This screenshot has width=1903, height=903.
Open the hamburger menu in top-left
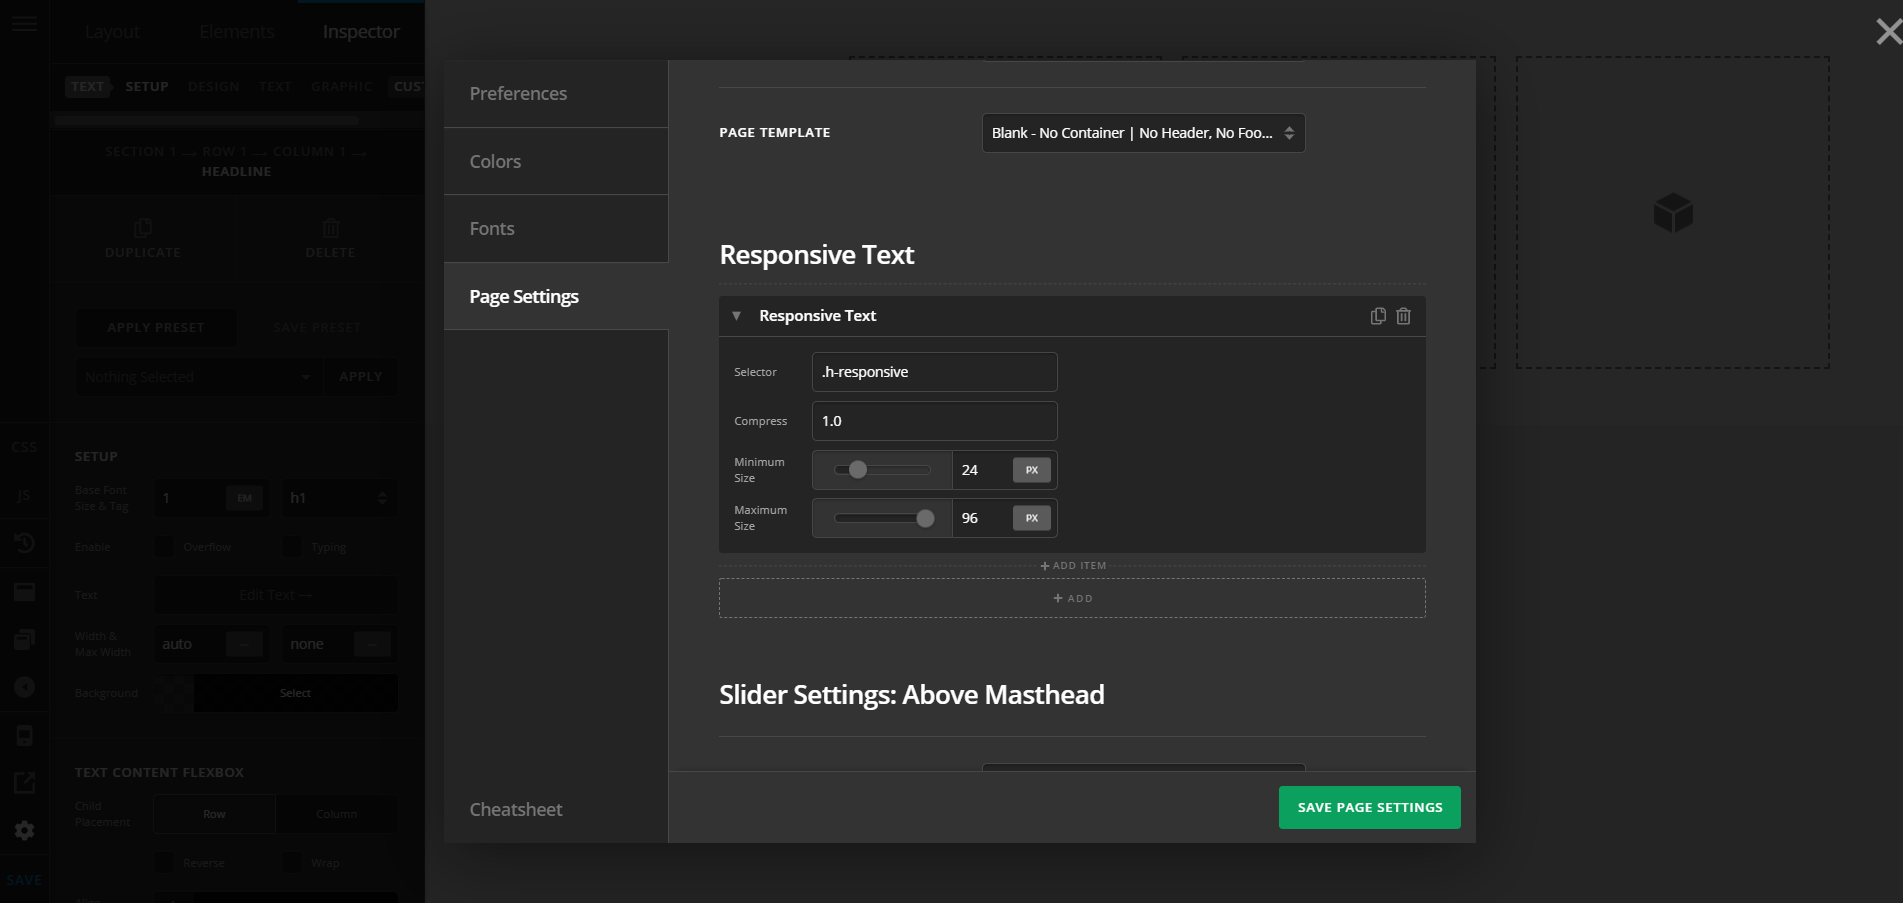click(24, 24)
